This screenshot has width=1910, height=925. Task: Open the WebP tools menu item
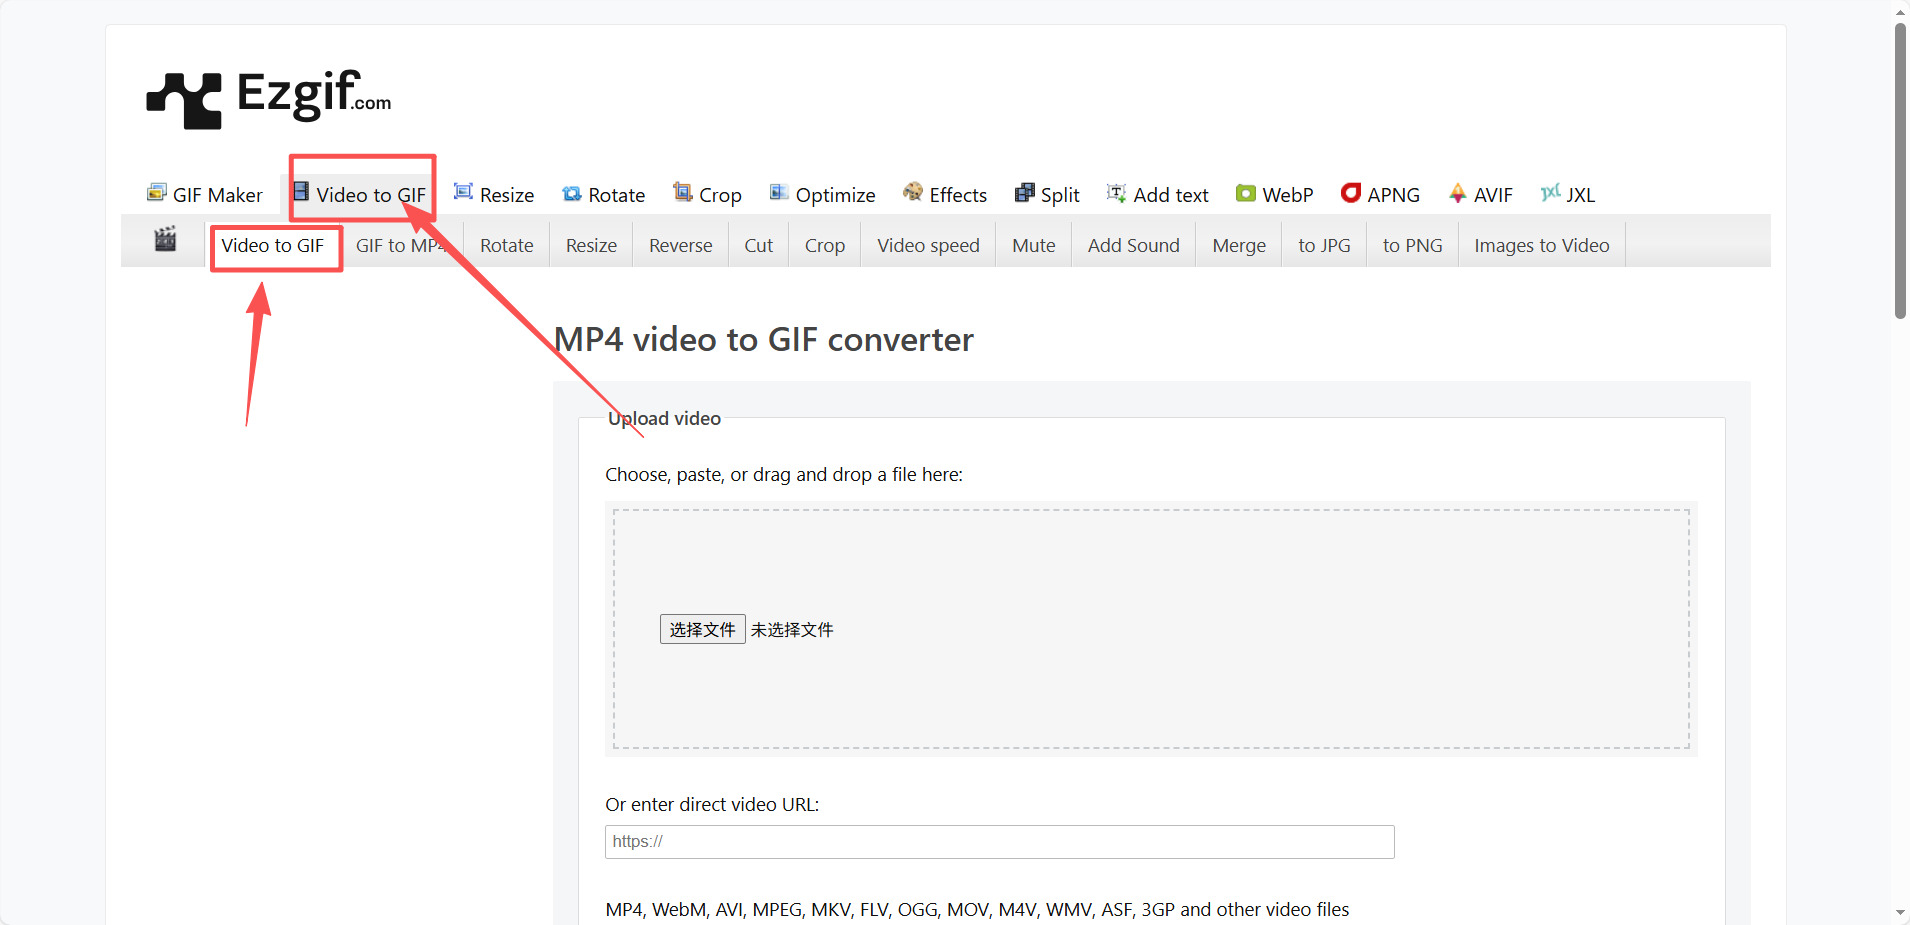(x=1275, y=195)
